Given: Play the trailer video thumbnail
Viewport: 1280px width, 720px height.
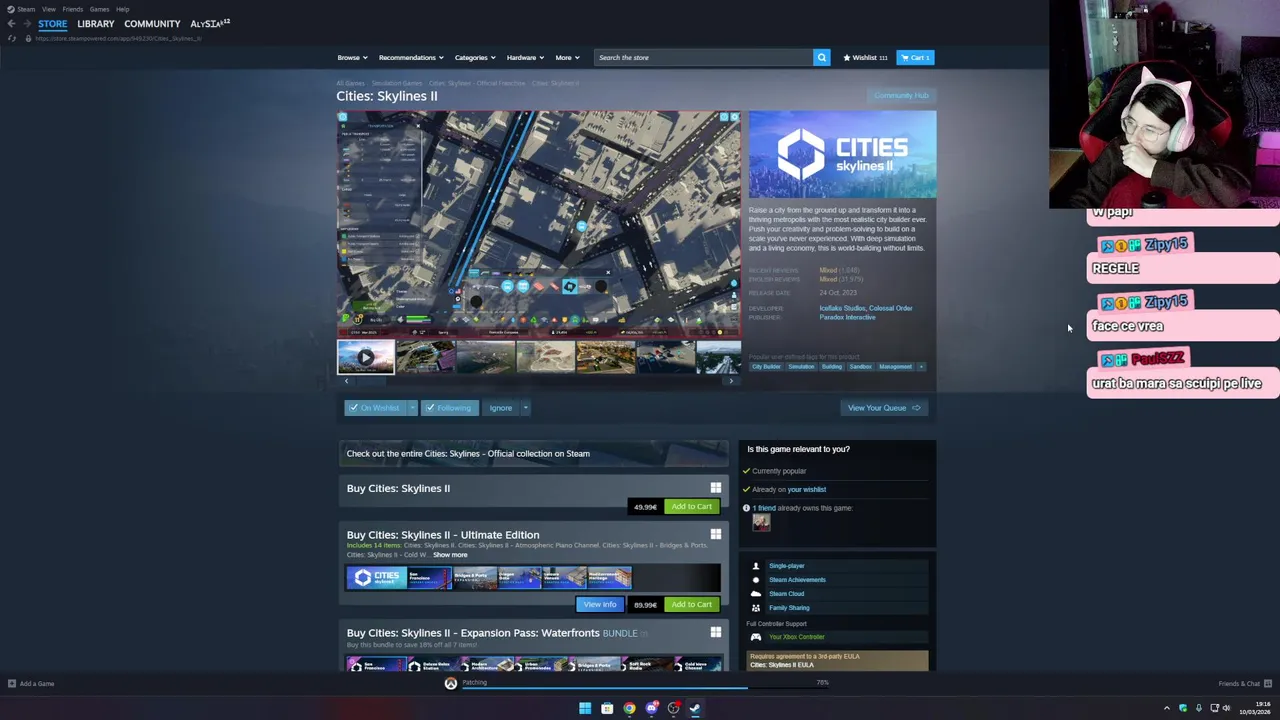Looking at the screenshot, I should (365, 357).
